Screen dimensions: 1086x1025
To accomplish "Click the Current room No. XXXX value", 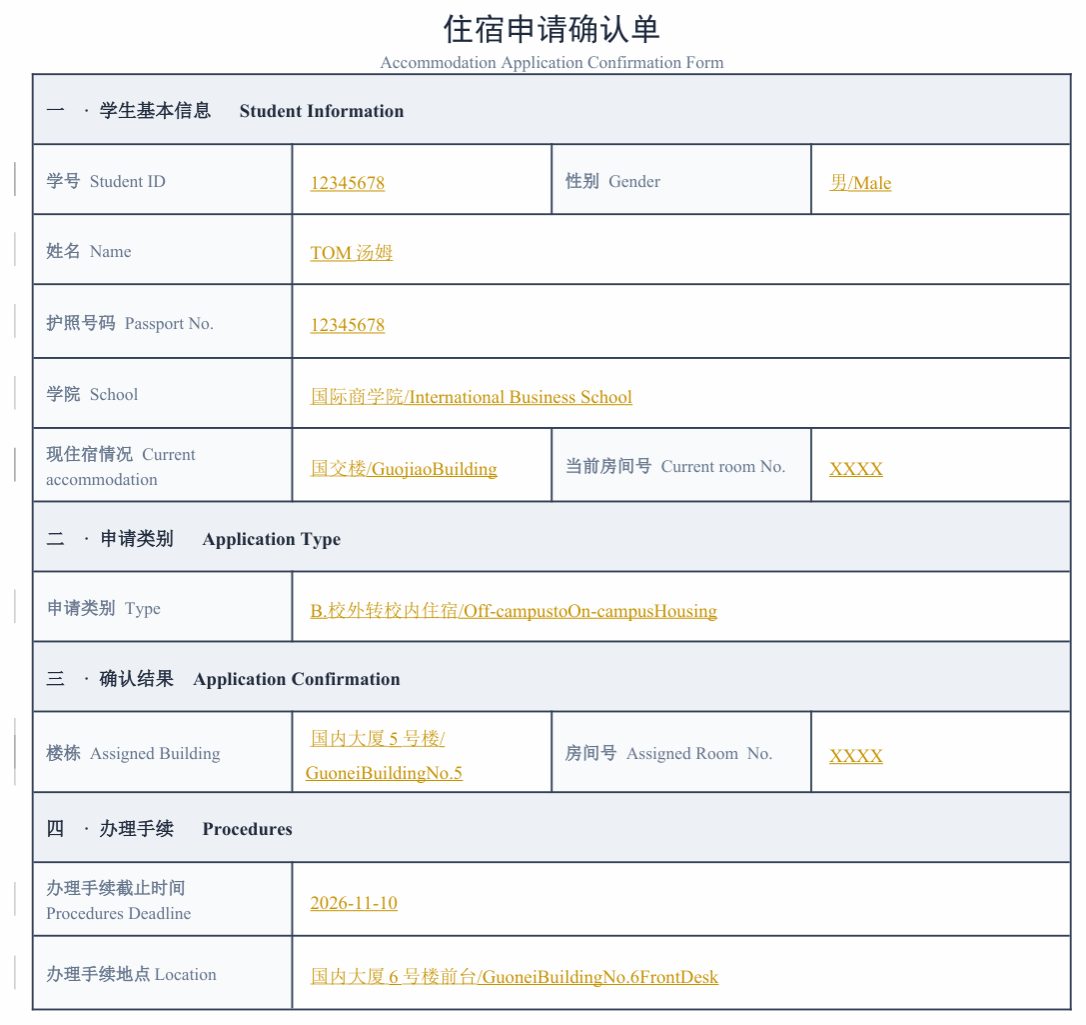I will [856, 469].
